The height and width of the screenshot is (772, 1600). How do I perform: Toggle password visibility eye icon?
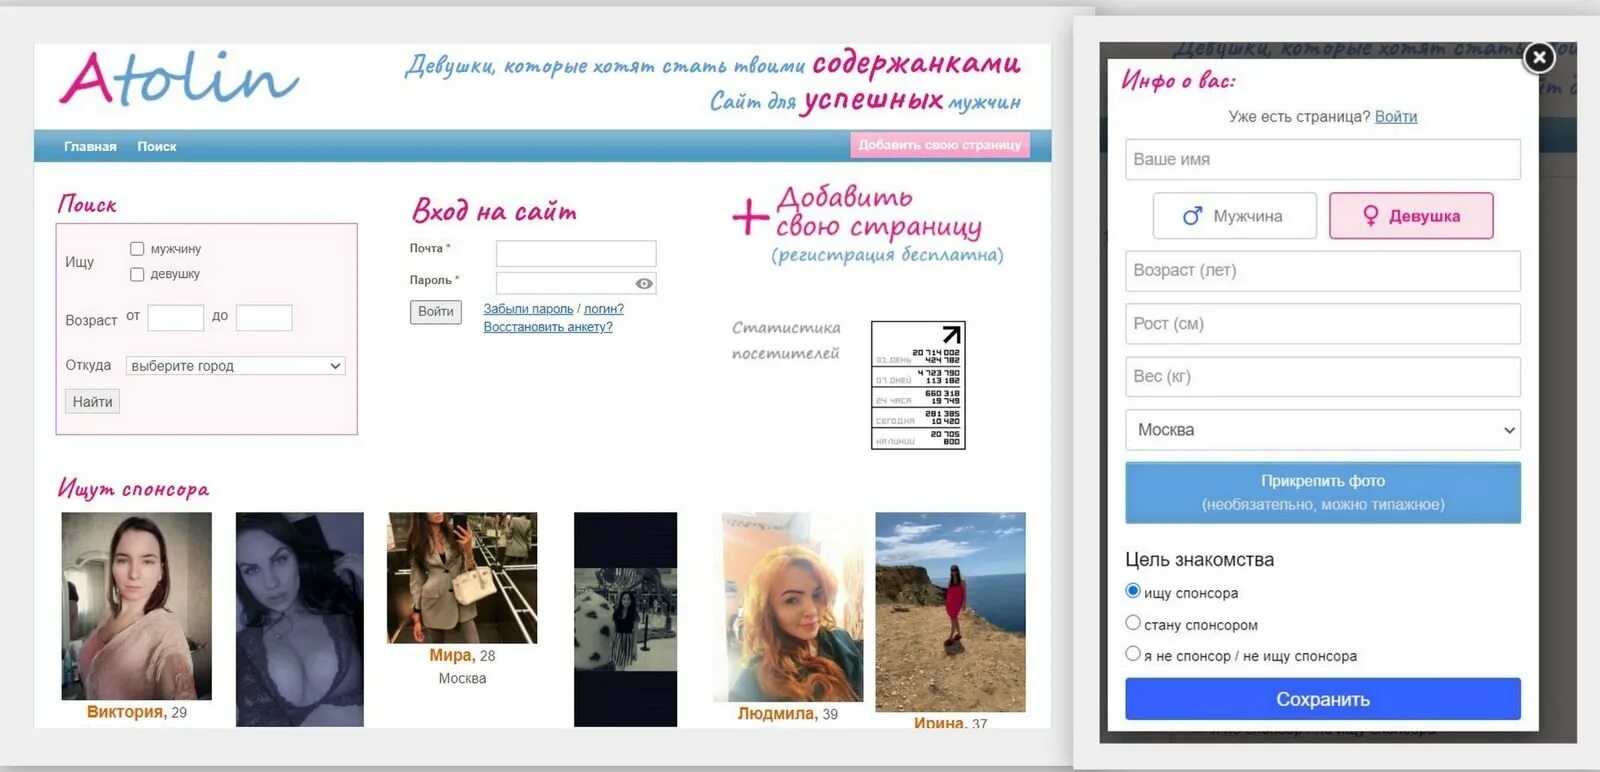pyautogui.click(x=644, y=284)
